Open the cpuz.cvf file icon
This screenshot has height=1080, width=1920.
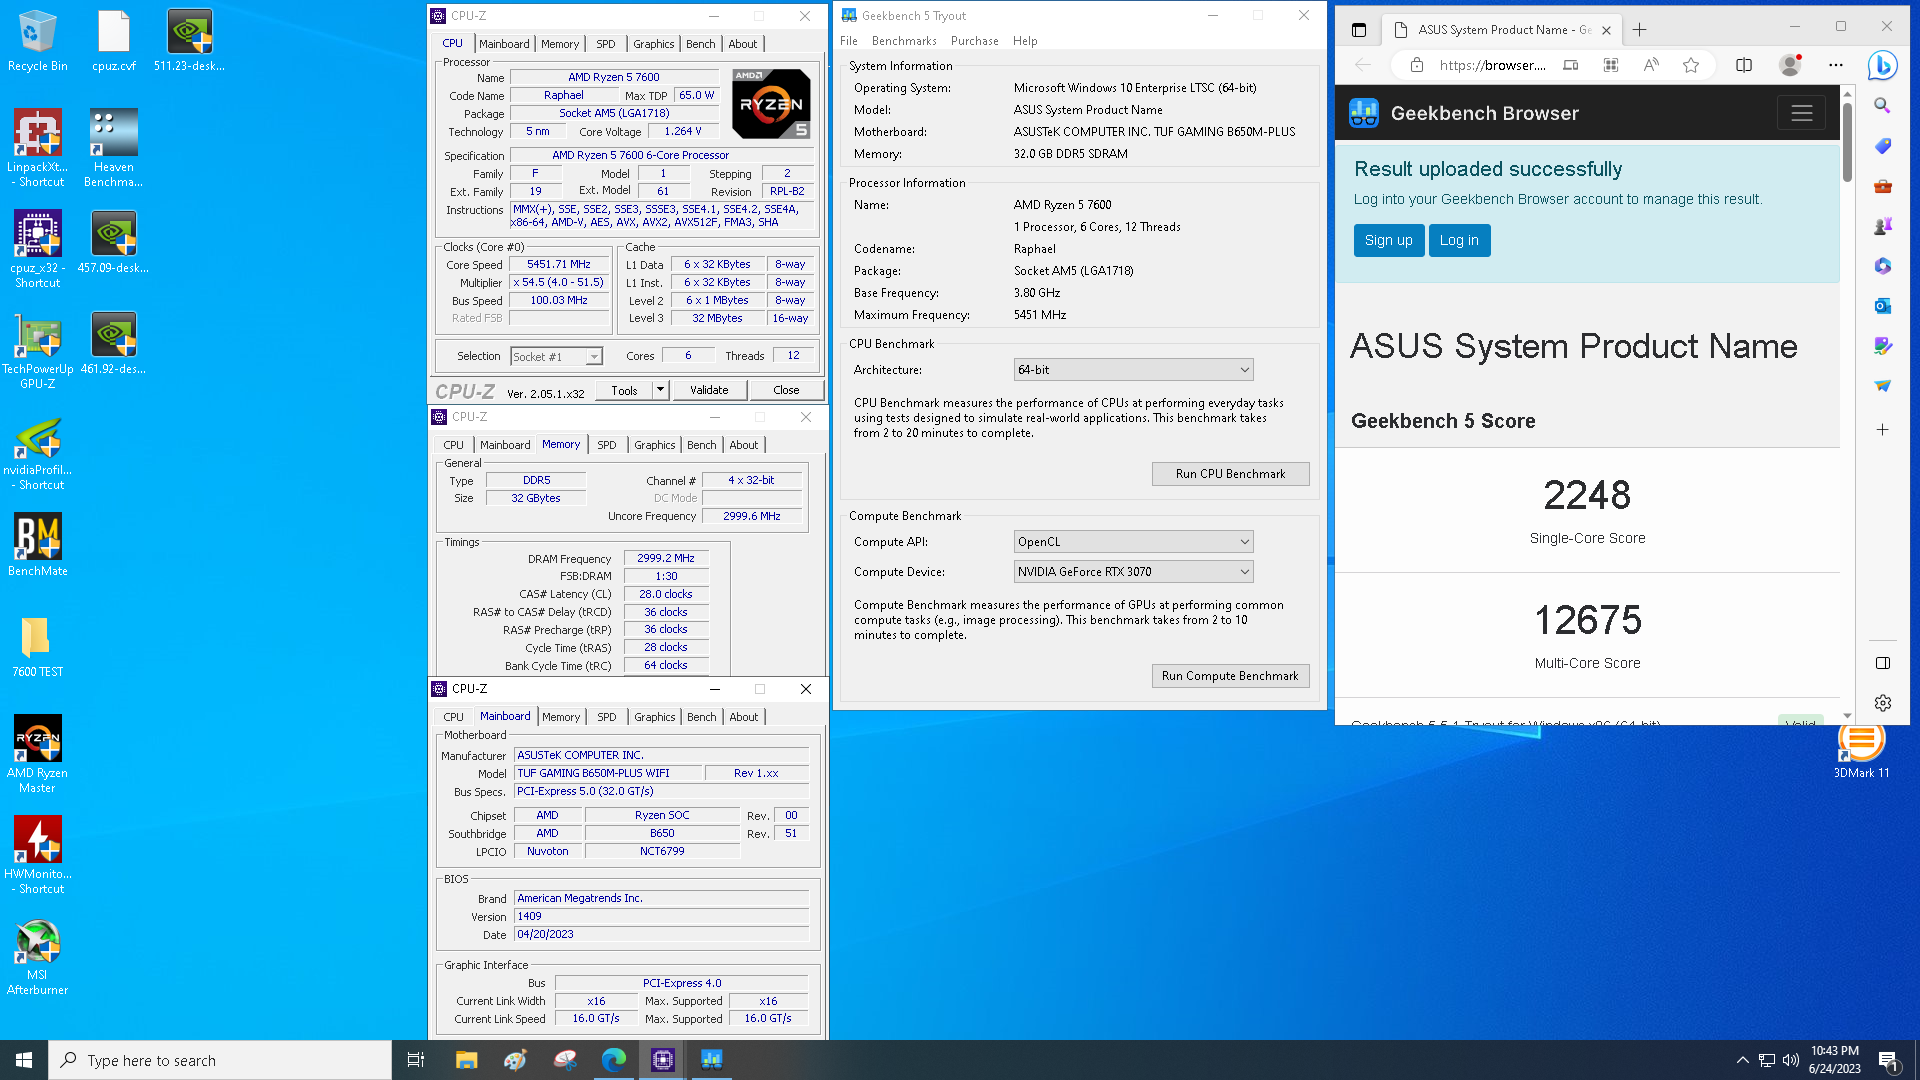113,41
